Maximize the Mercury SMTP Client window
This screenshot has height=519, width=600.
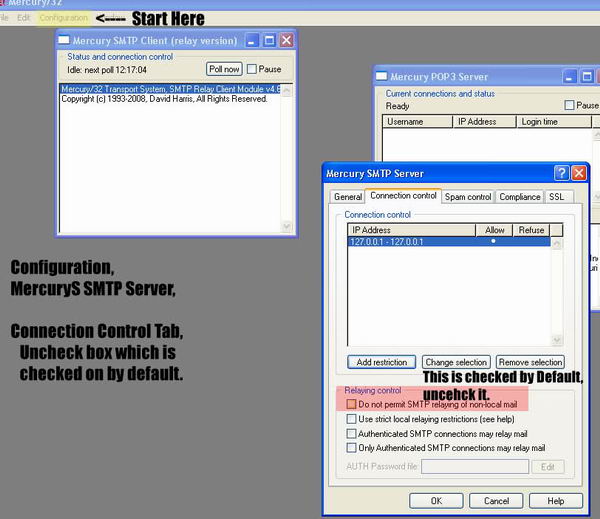click(x=269, y=40)
